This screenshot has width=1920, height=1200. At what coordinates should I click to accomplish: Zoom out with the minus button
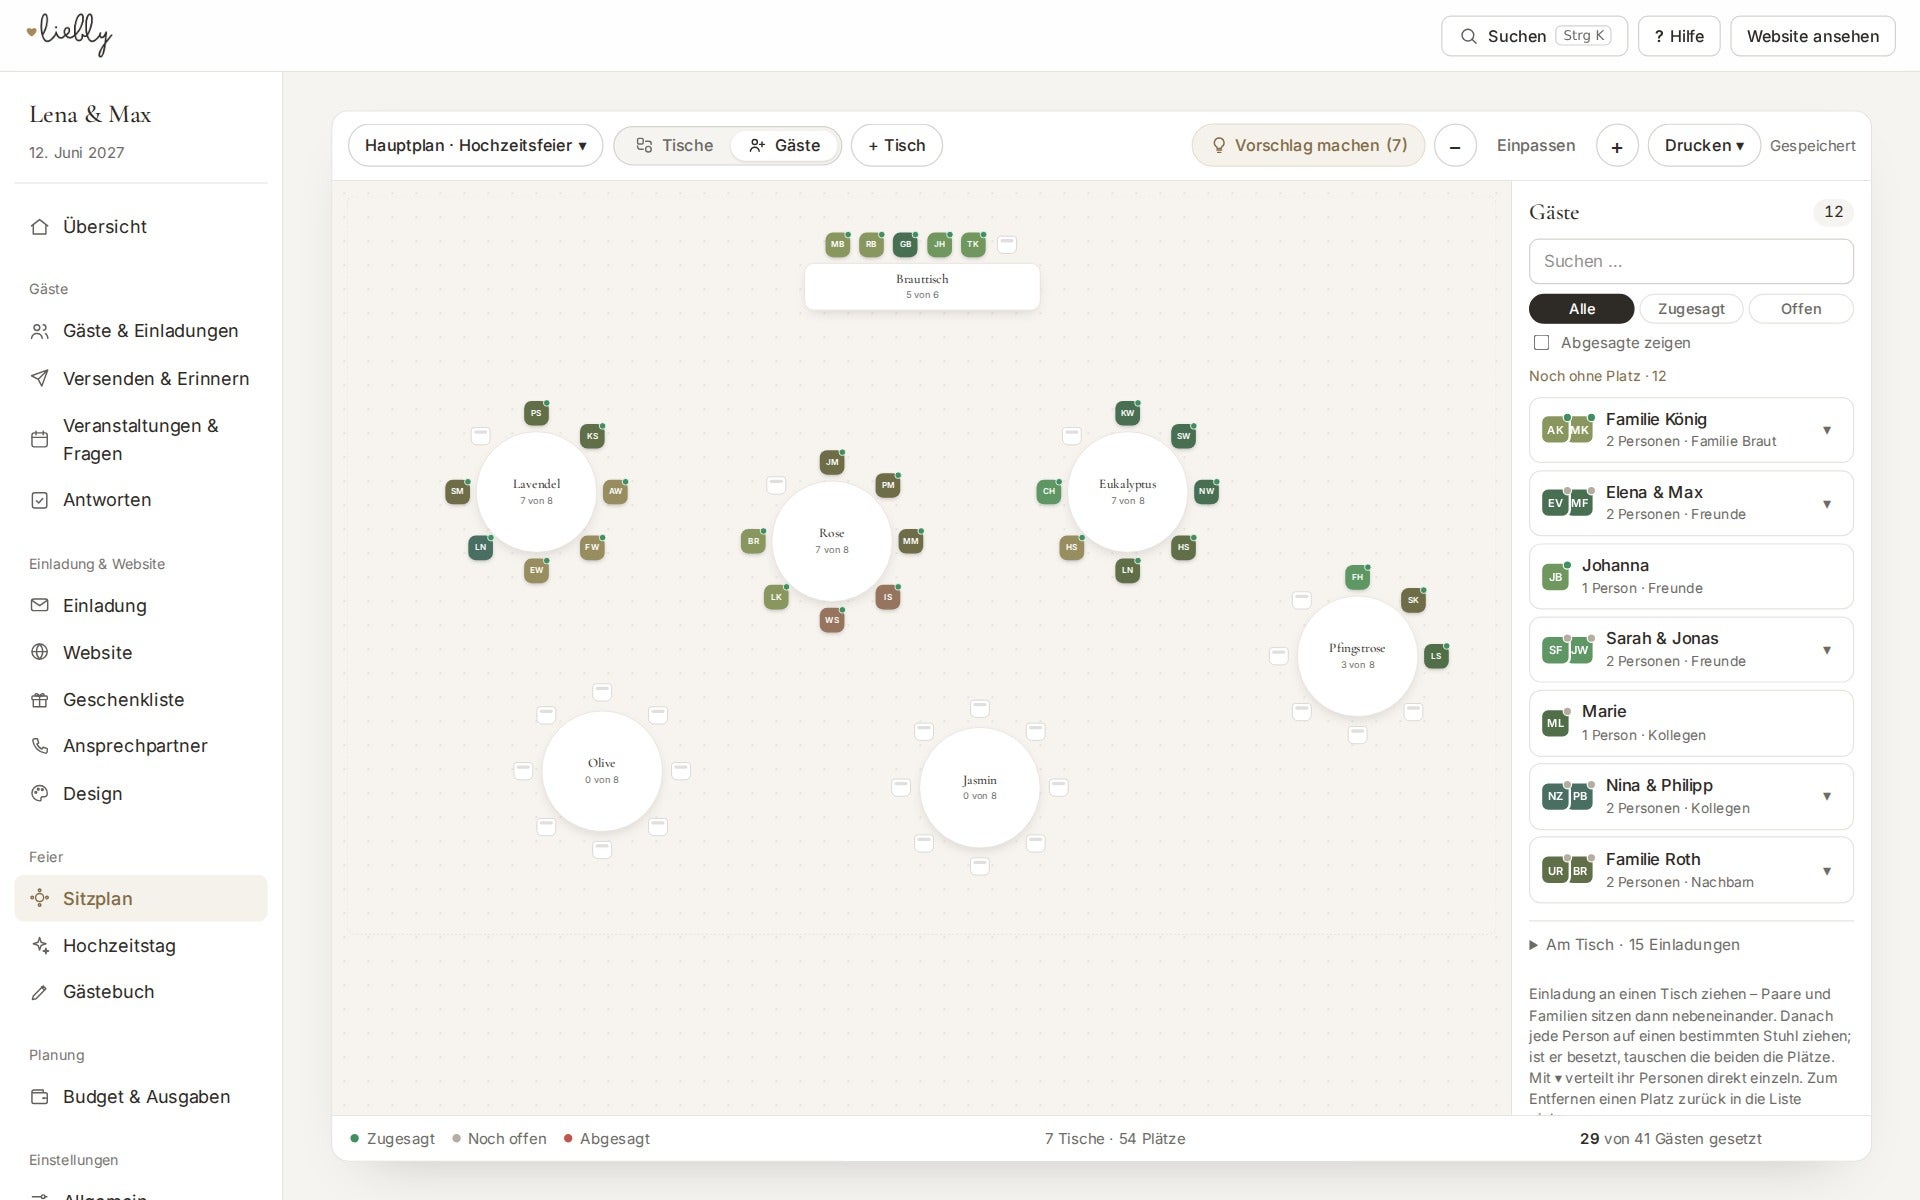1455,146
